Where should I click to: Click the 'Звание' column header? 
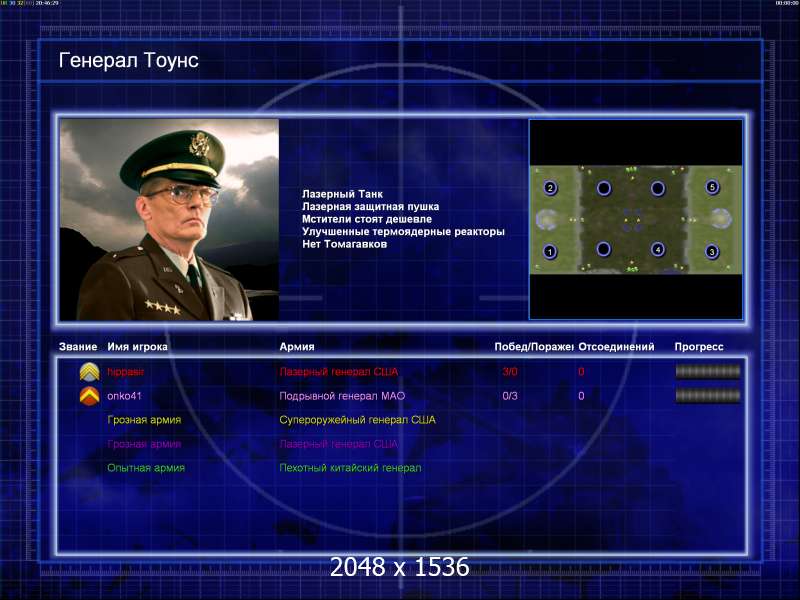pos(78,347)
